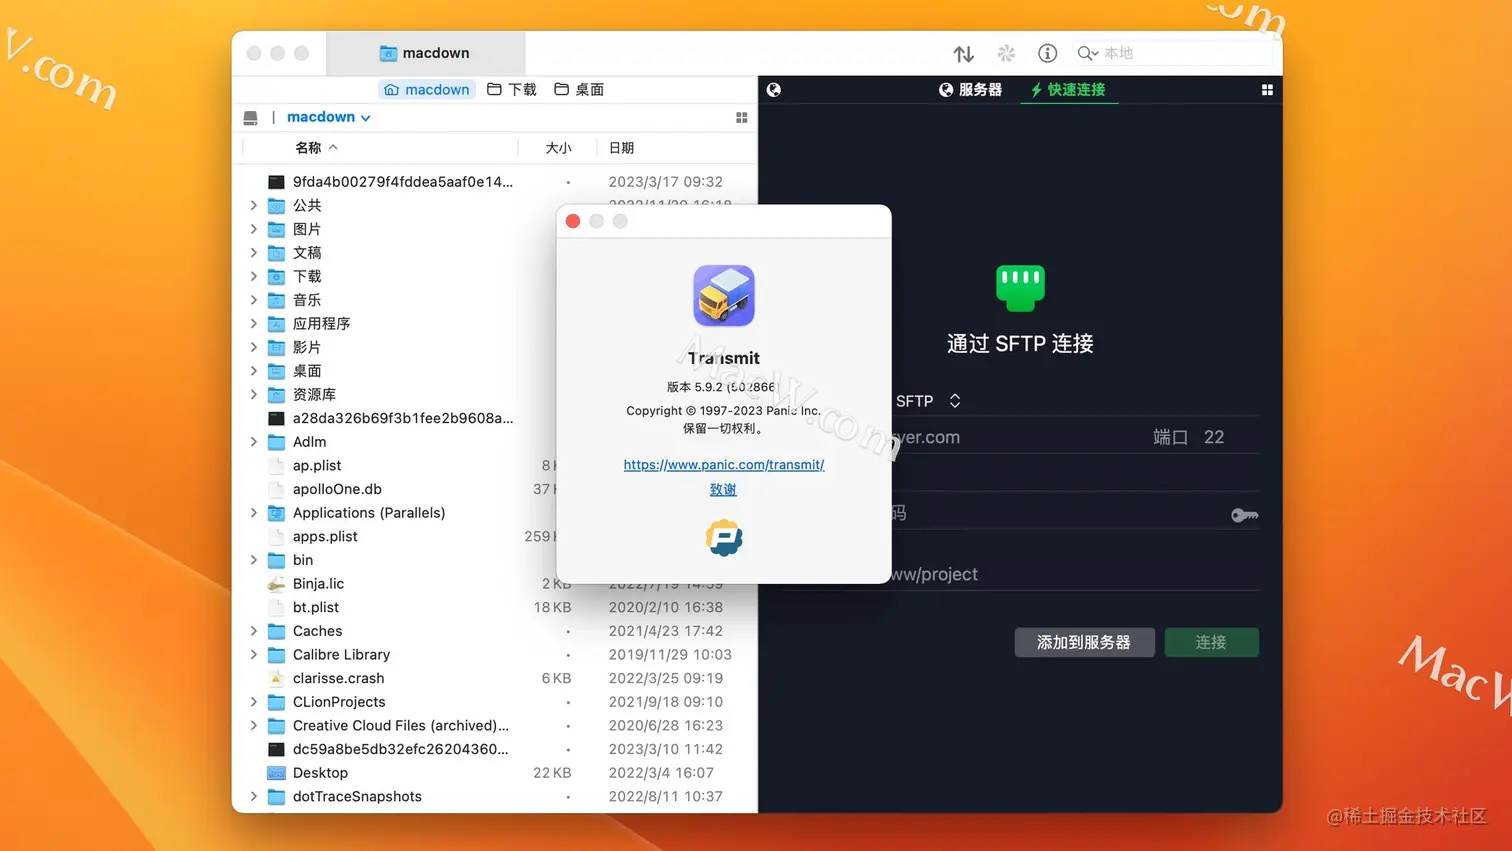
Task: Open 下载 favorite folder
Action: tap(511, 89)
